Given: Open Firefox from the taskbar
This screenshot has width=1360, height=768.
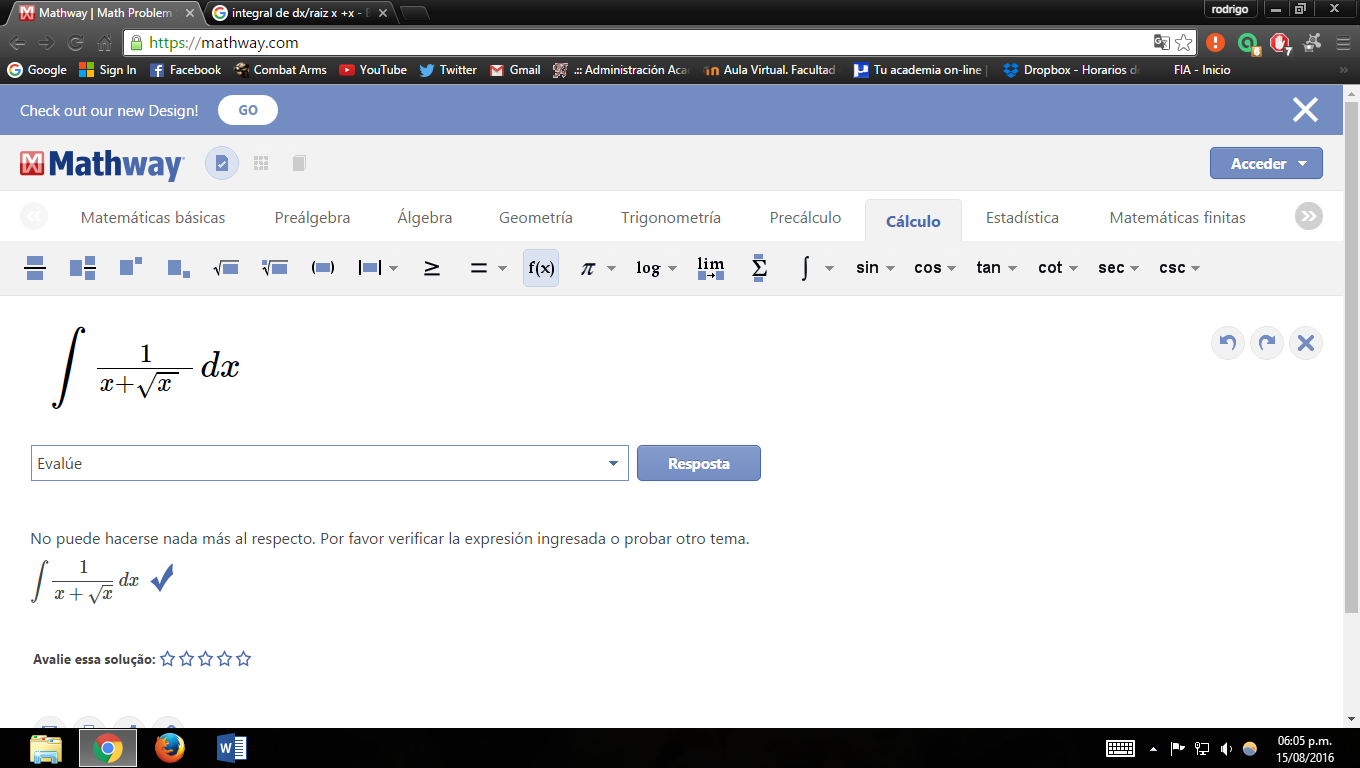Looking at the screenshot, I should click(x=170, y=747).
